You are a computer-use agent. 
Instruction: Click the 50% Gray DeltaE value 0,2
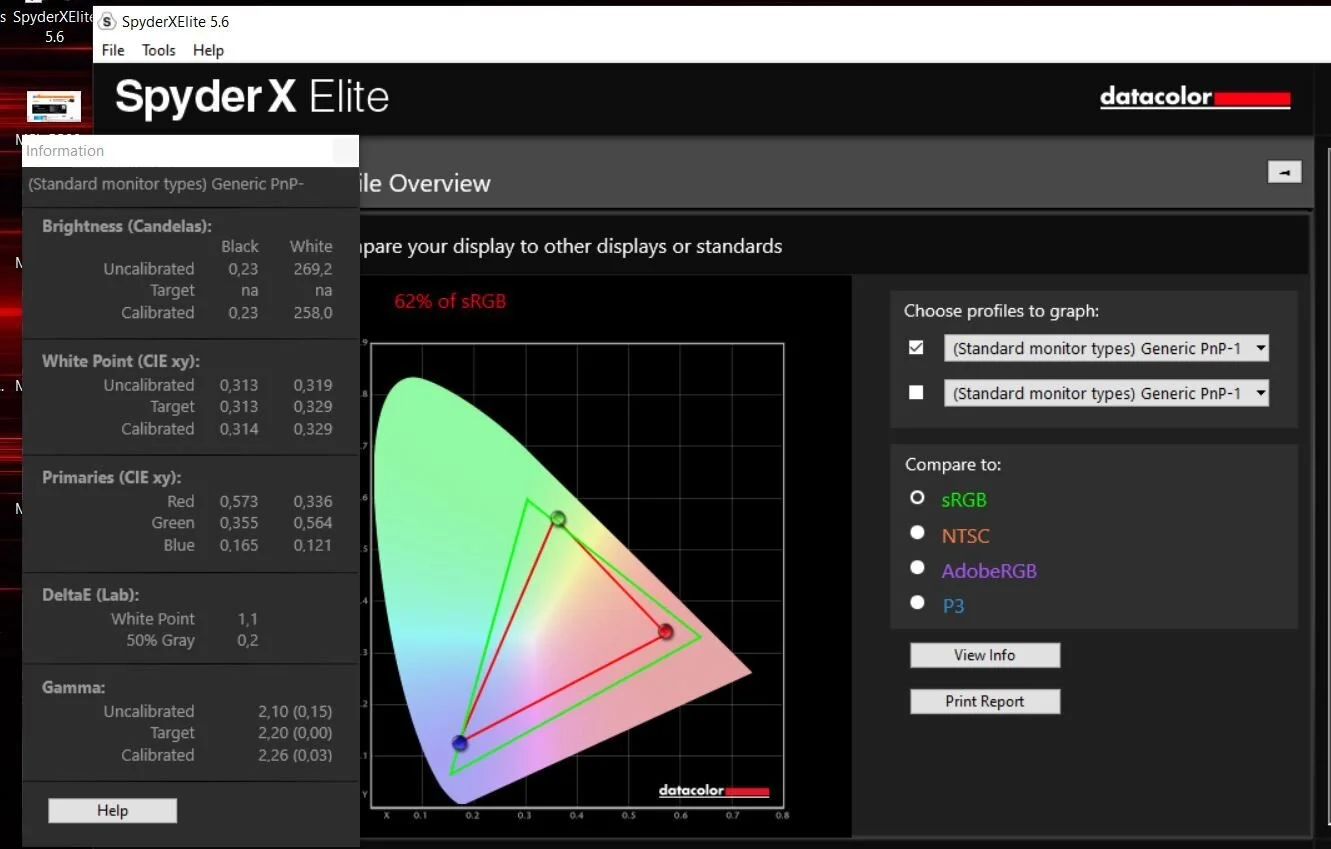248,640
